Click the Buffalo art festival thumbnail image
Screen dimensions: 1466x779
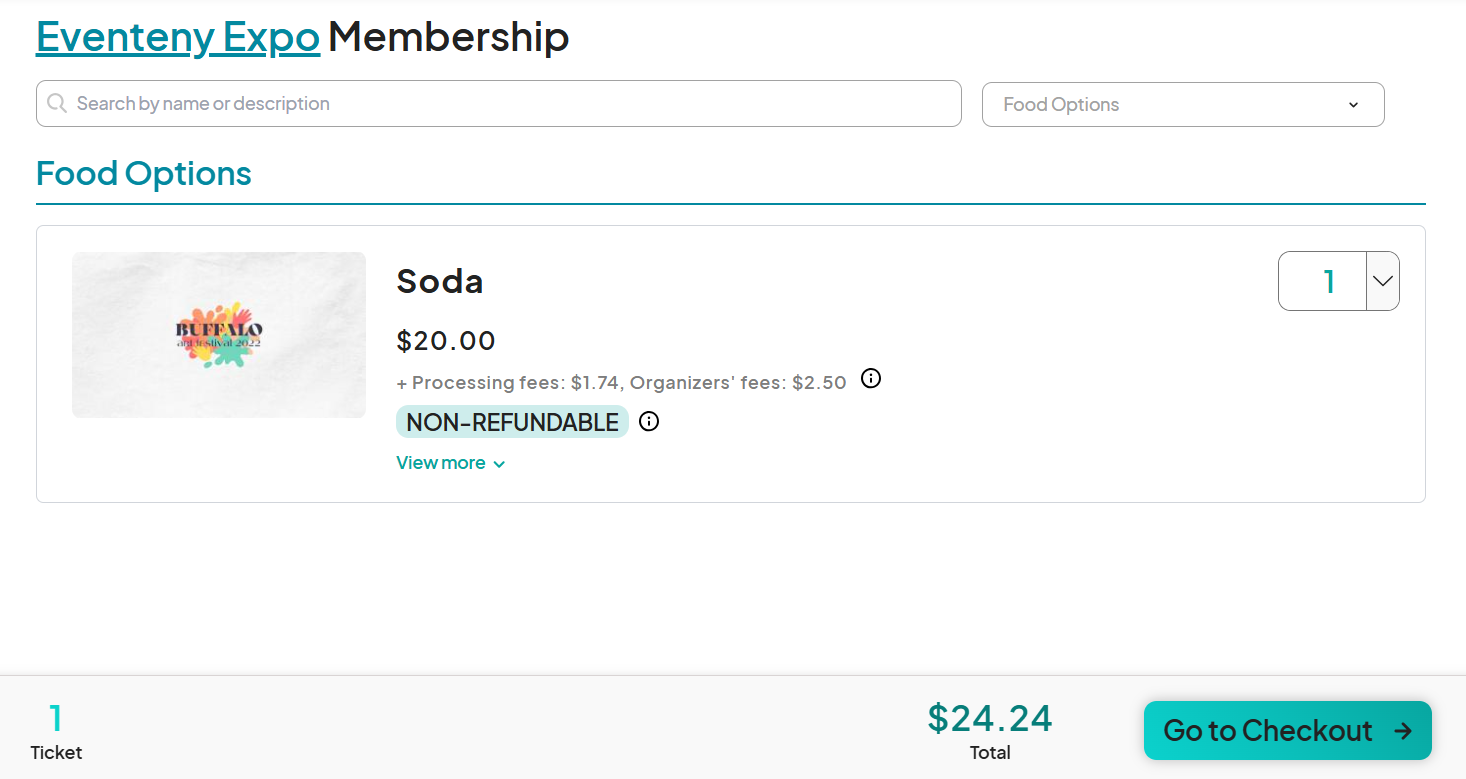[219, 335]
